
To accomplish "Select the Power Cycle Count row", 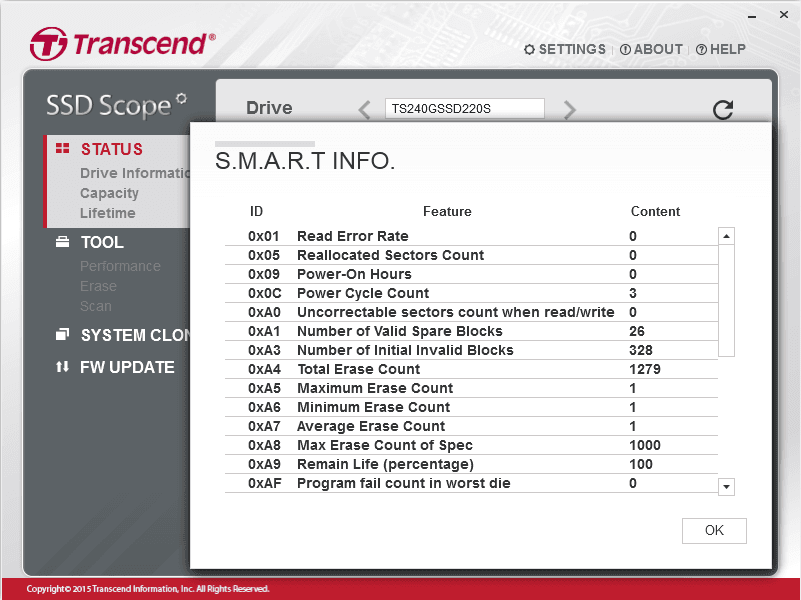I will click(471, 293).
